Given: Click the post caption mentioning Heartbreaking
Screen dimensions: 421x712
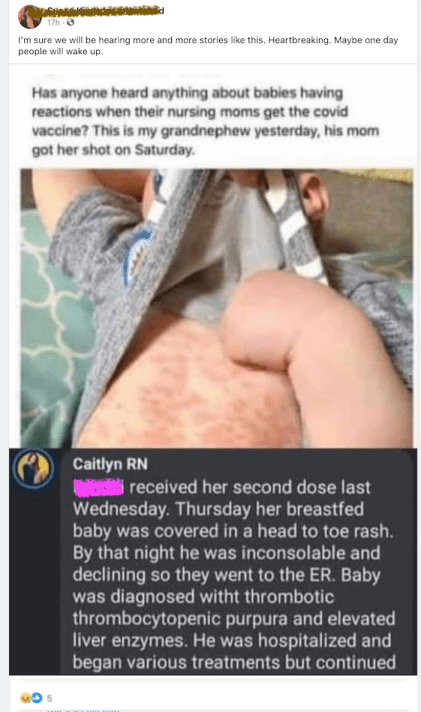Looking at the screenshot, I should pyautogui.click(x=208, y=45).
